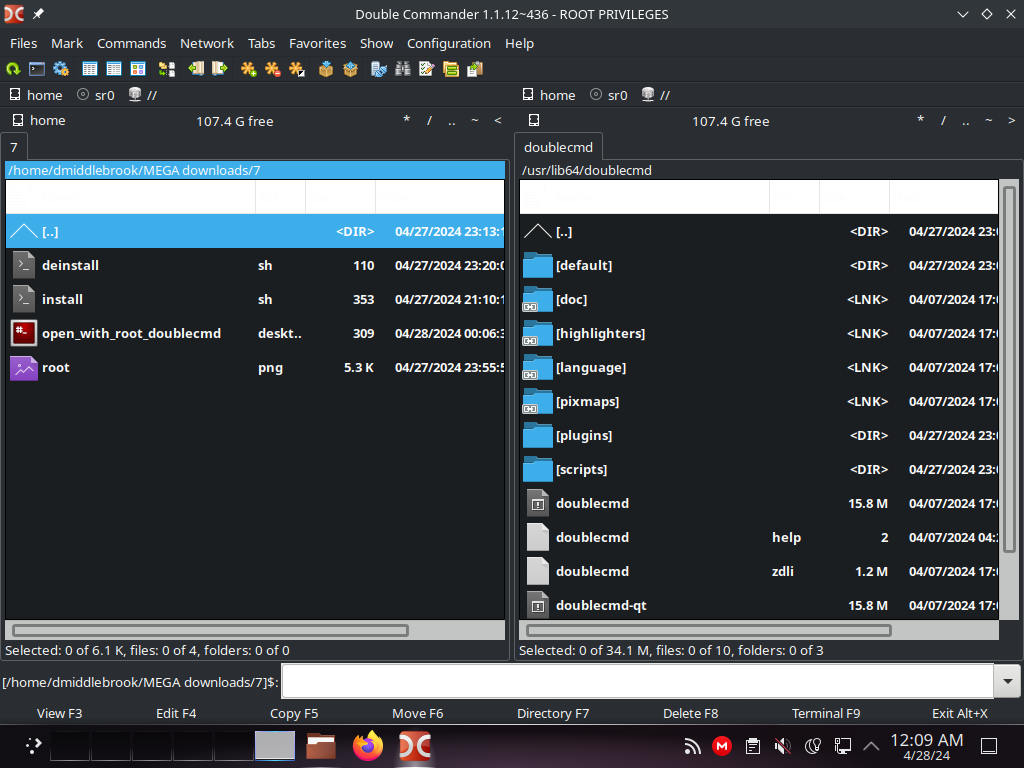Select the sr0 drive in right panel
Image resolution: width=1024 pixels, height=768 pixels.
pos(609,95)
